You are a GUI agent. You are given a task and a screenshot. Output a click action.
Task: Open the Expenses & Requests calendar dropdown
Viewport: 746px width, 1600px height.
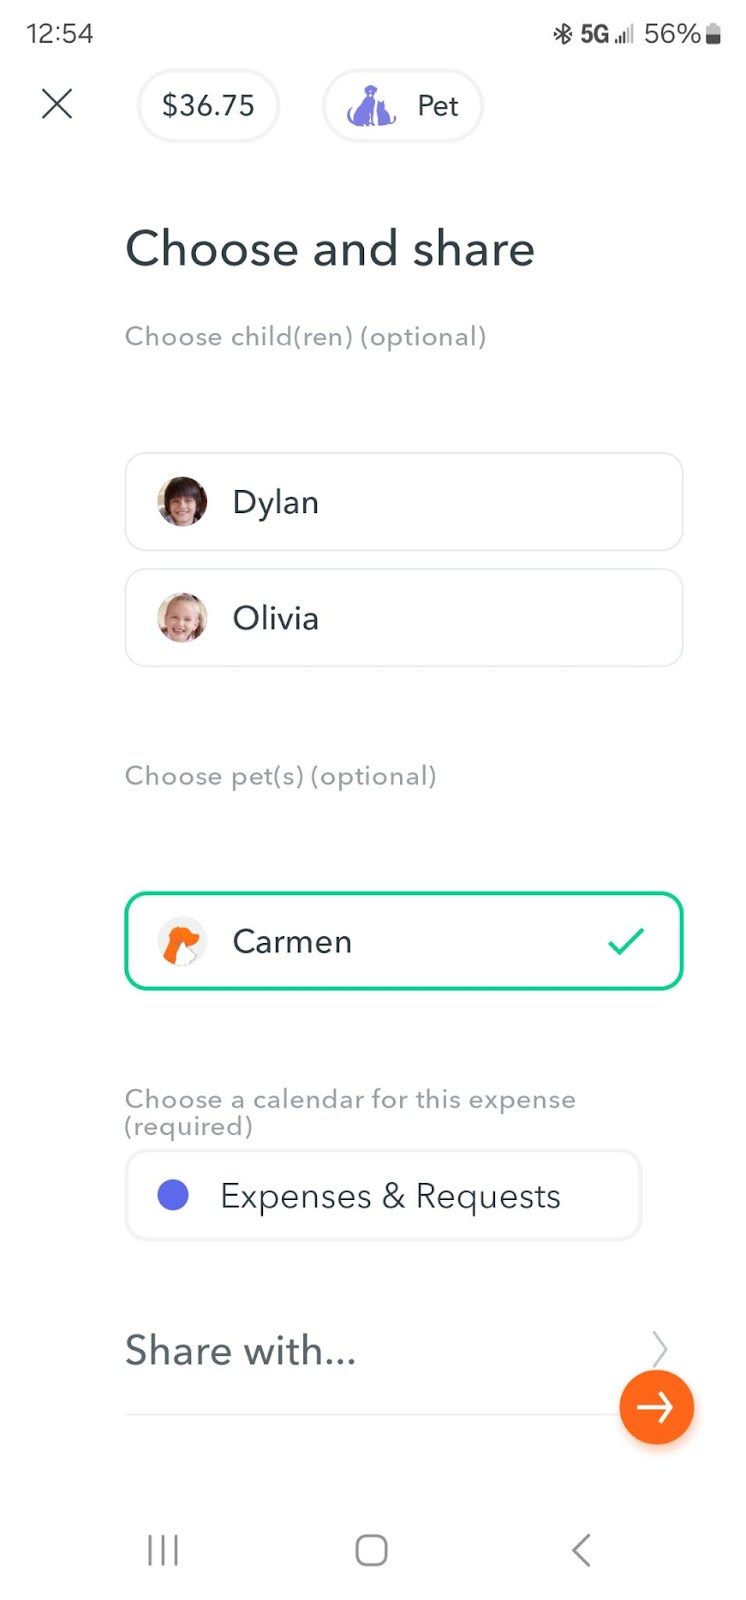pyautogui.click(x=383, y=1196)
